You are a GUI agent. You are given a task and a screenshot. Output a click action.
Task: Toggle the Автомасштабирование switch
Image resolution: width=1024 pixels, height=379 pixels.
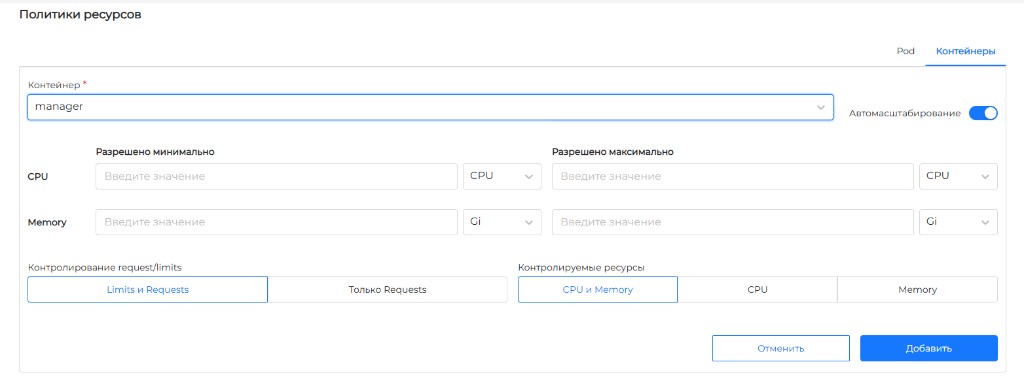[x=983, y=113]
